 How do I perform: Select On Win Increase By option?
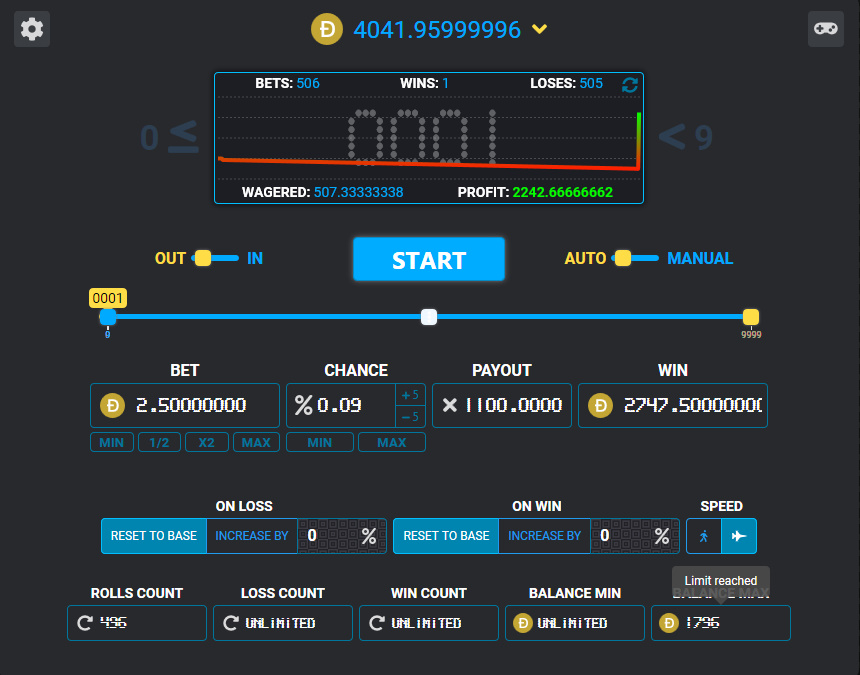pos(544,536)
